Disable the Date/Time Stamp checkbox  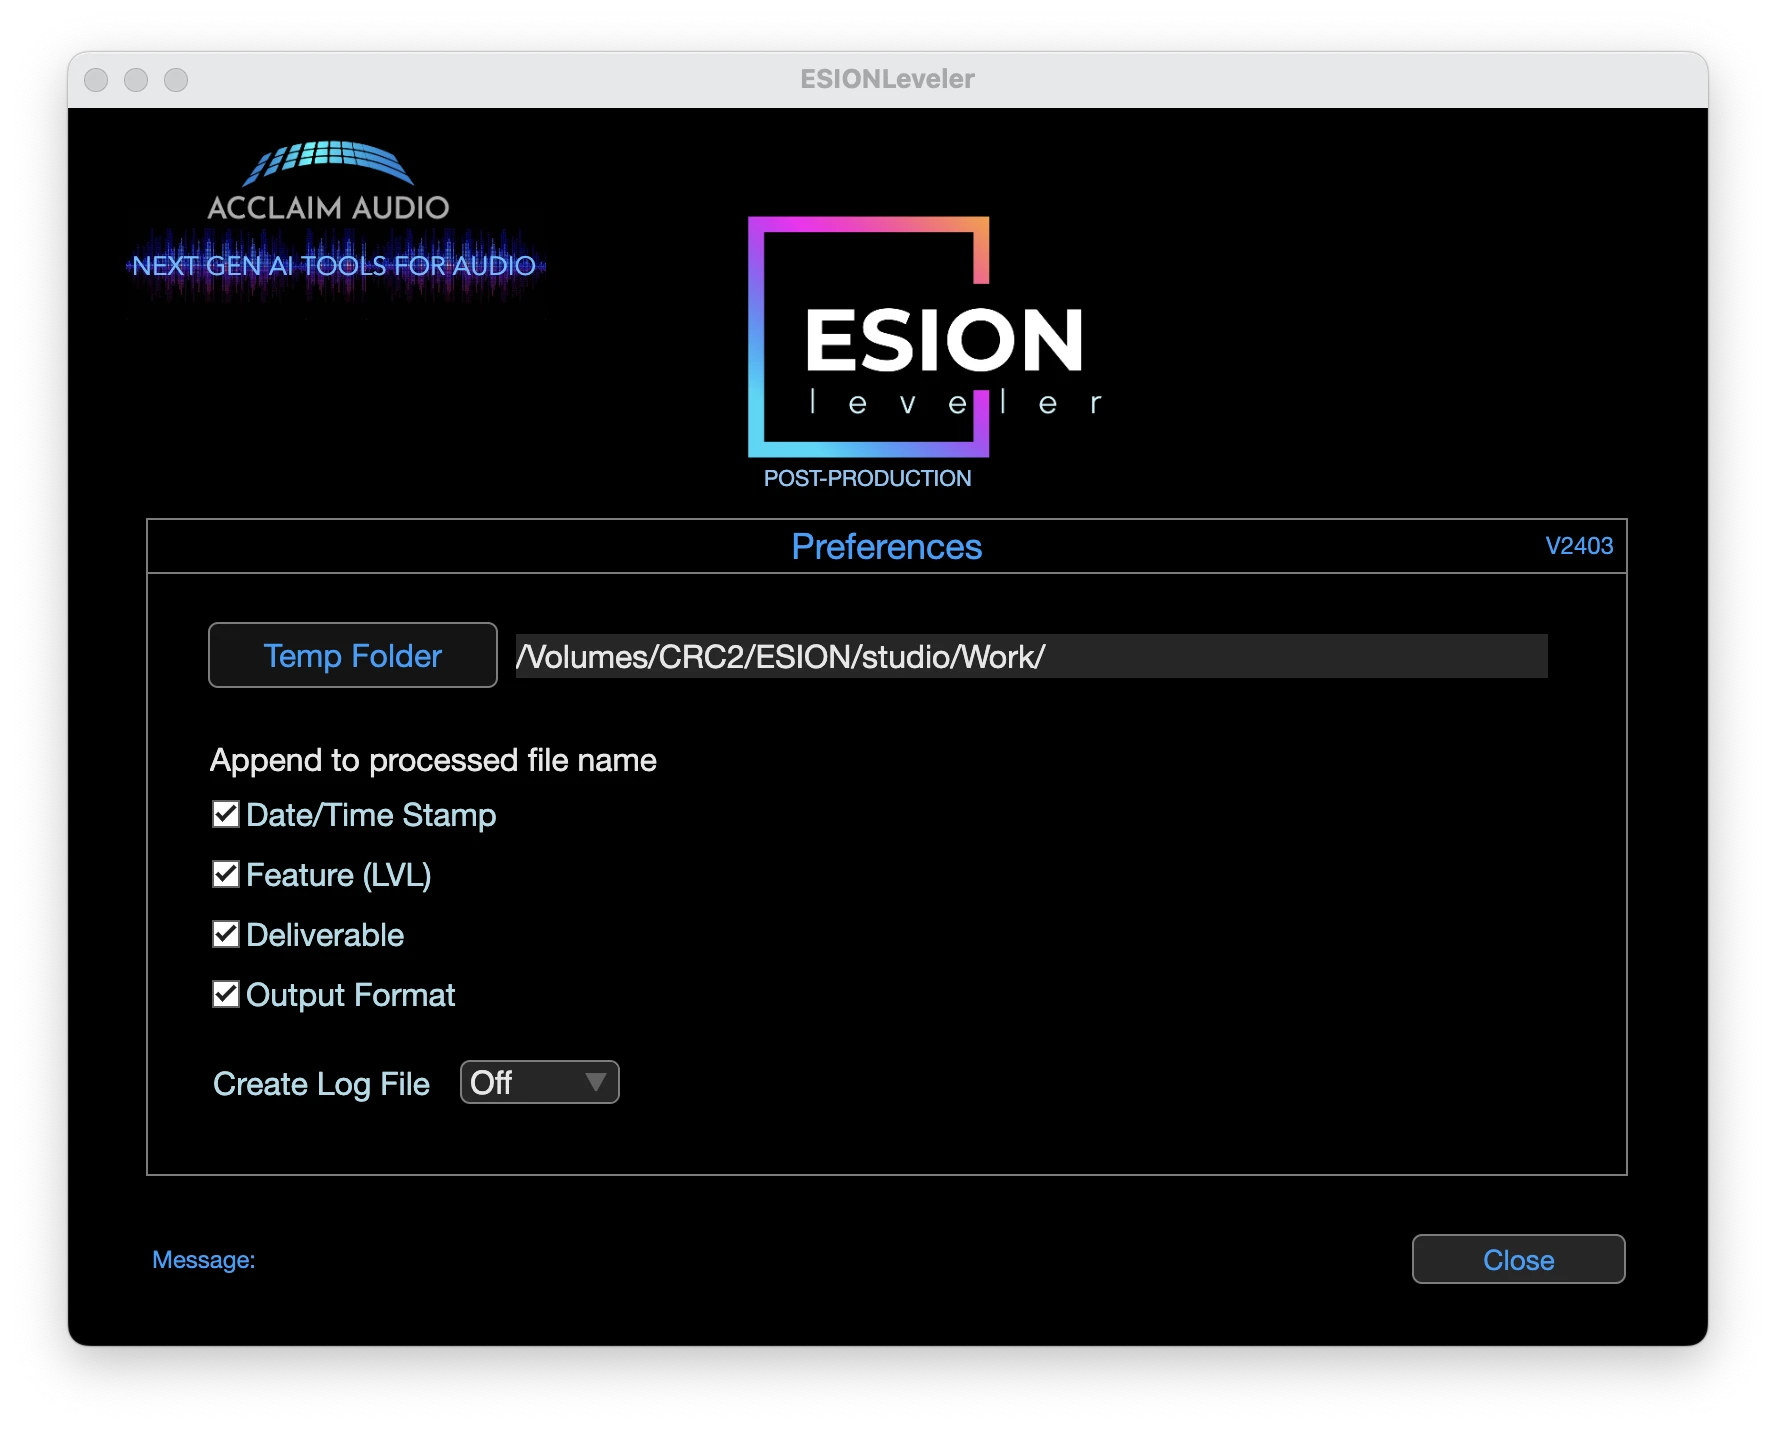(x=226, y=814)
